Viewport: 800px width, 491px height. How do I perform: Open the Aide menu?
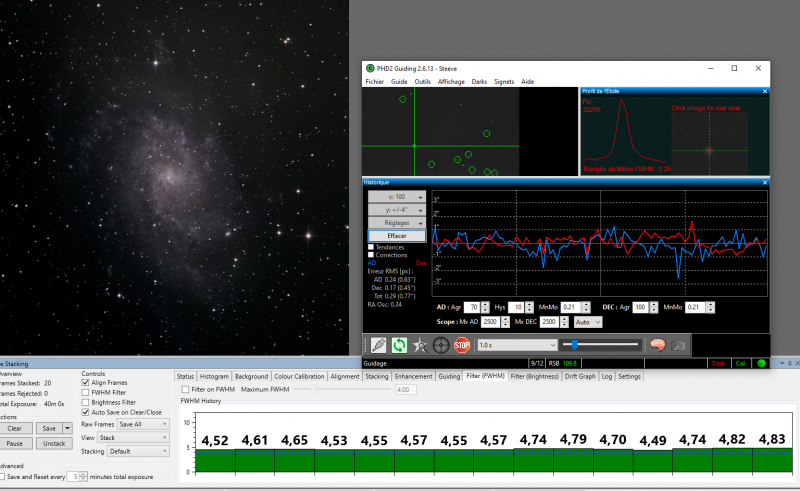[x=528, y=82]
